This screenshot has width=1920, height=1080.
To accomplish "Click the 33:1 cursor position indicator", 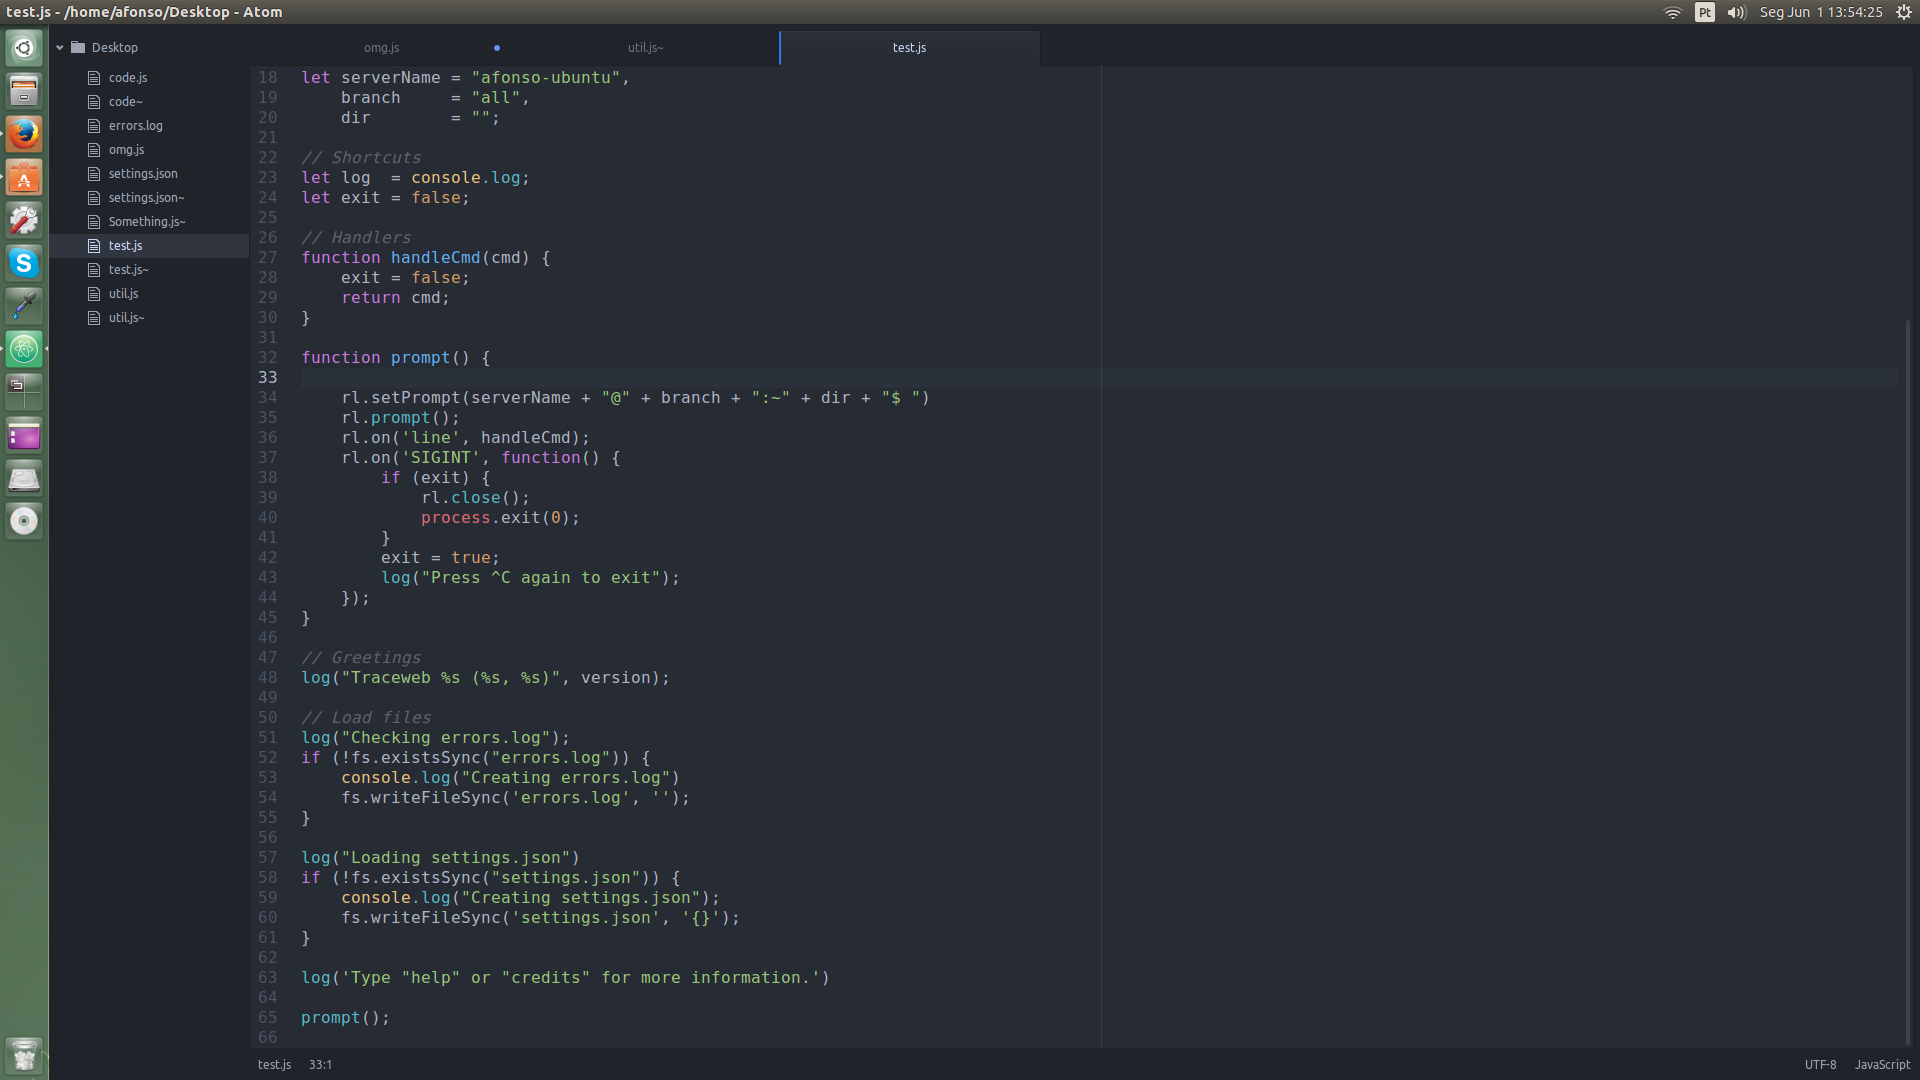I will [x=320, y=1064].
